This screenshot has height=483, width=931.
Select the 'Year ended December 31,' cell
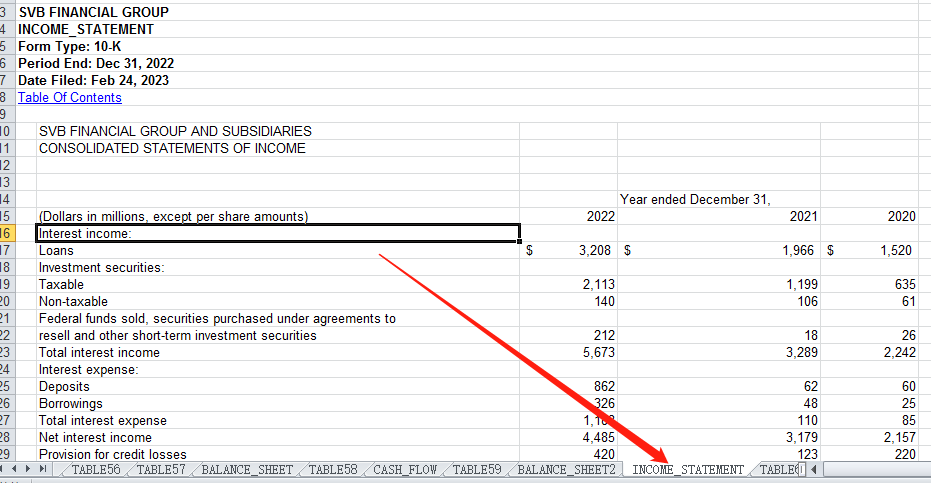[718, 200]
